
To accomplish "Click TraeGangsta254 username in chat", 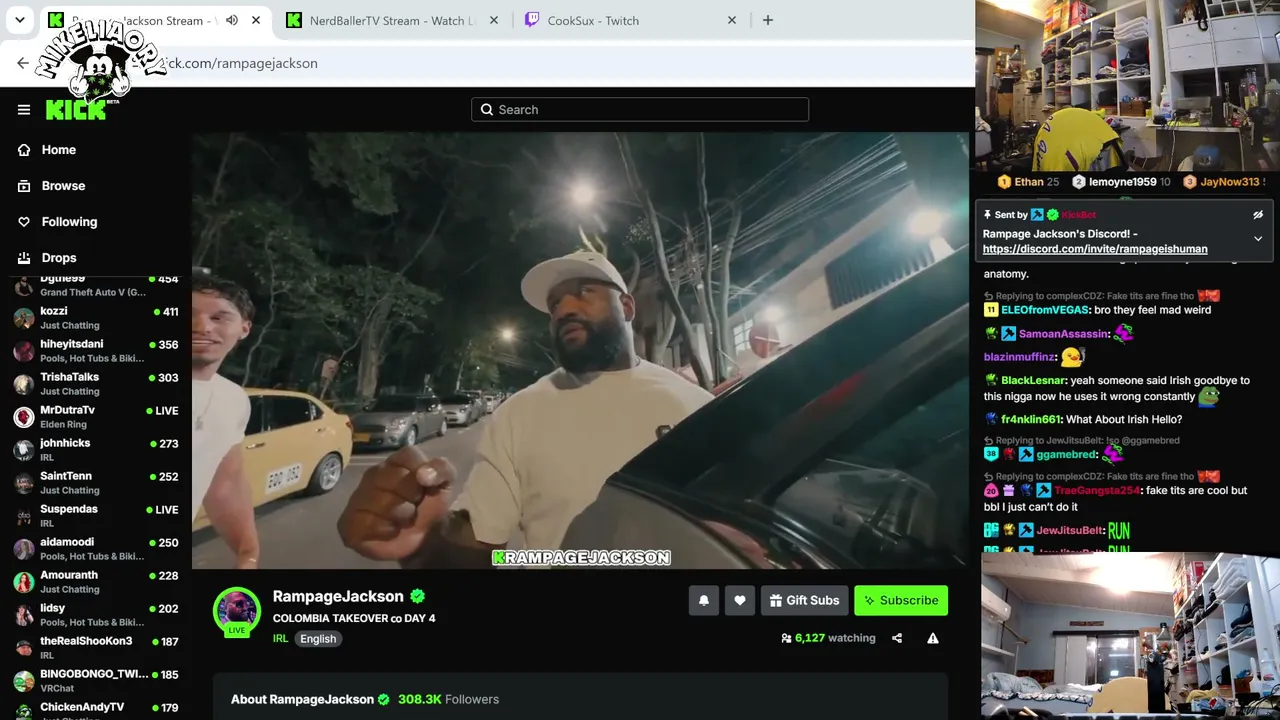I will (x=1097, y=490).
